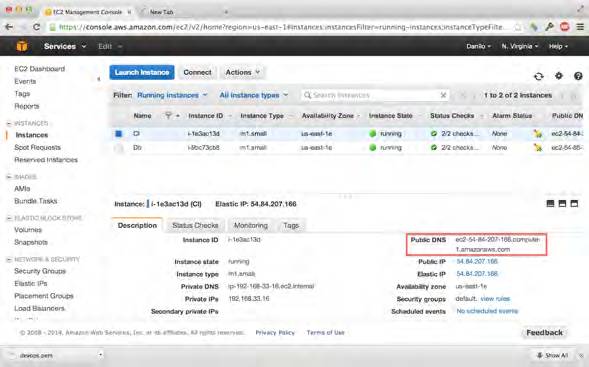The image size is (589, 367).
Task: Open Elastic IPs in sidebar
Action: click(x=30, y=283)
